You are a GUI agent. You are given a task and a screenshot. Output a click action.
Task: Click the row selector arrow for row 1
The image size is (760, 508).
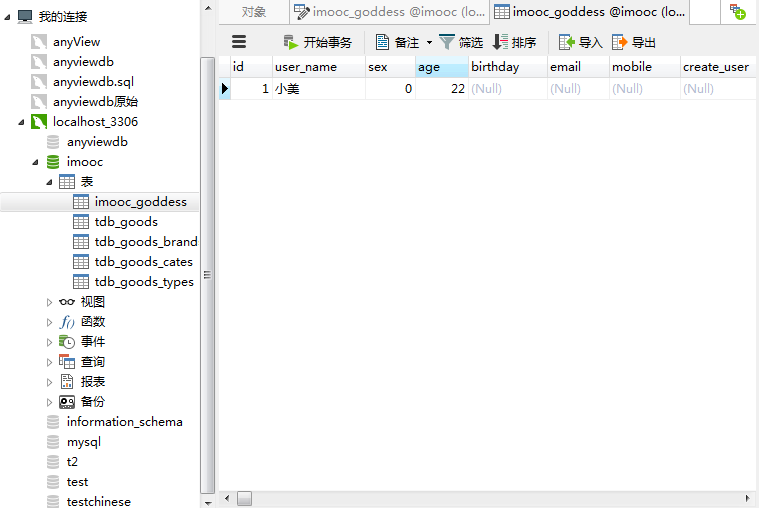[x=225, y=89]
